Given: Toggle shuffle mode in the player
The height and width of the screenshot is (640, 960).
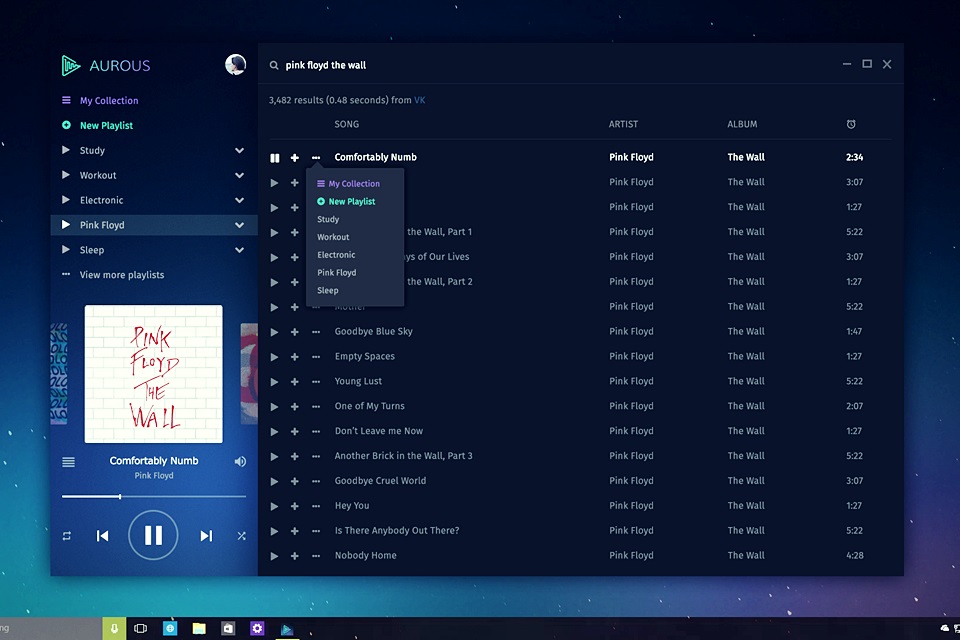Looking at the screenshot, I should [242, 536].
